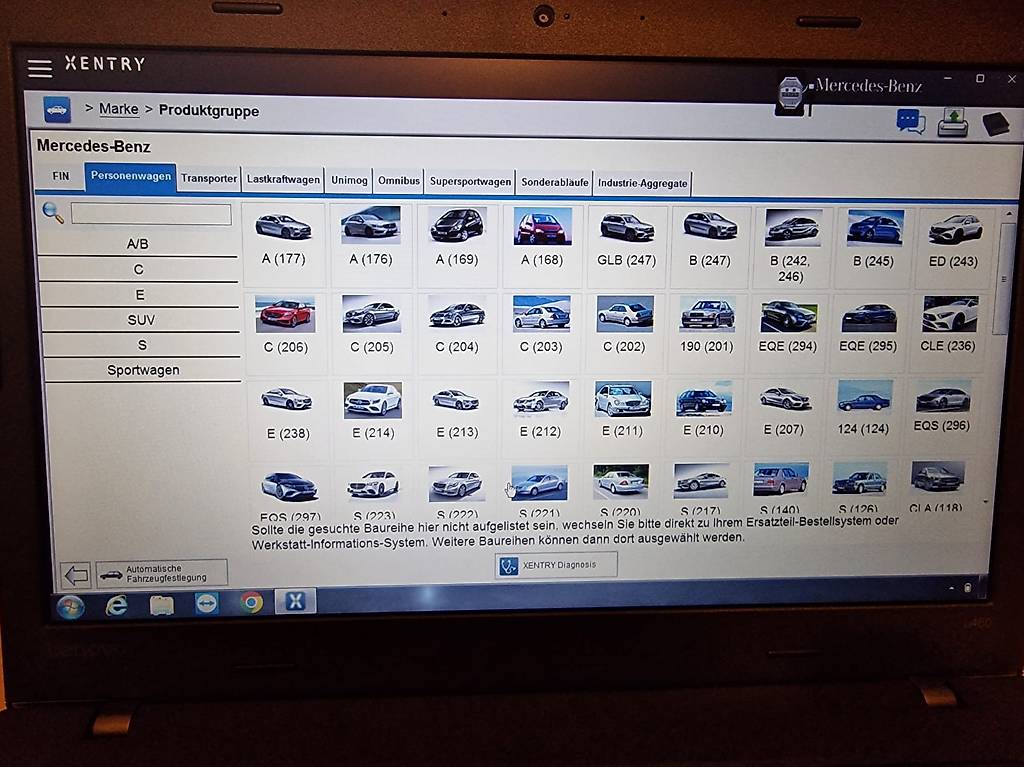
Task: Click the car icon in breadcrumb bar
Action: point(57,109)
